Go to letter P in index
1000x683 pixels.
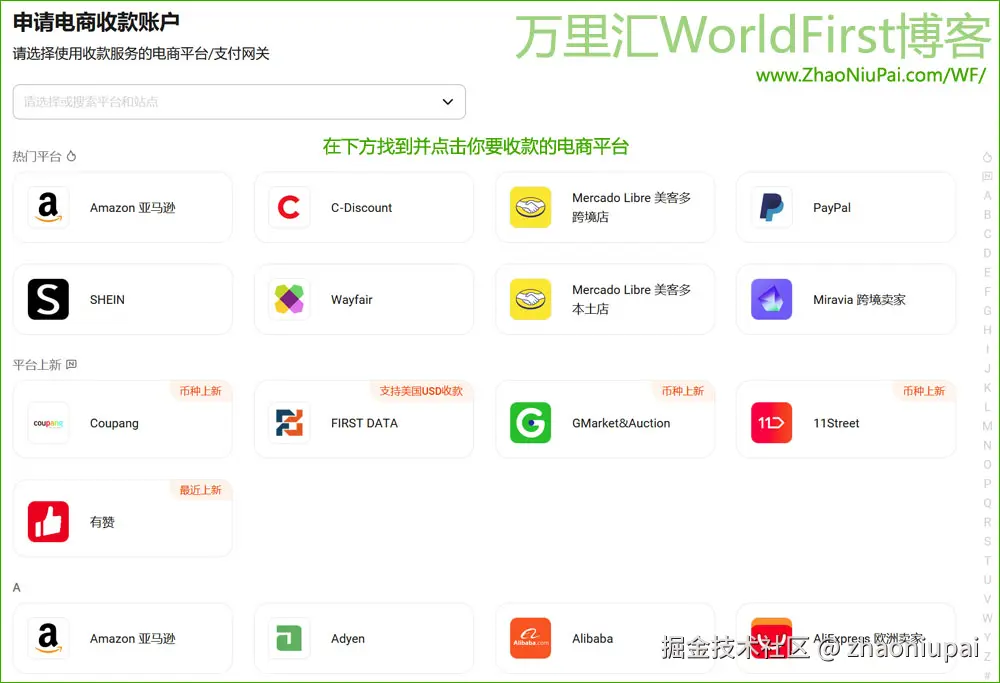pyautogui.click(x=987, y=483)
